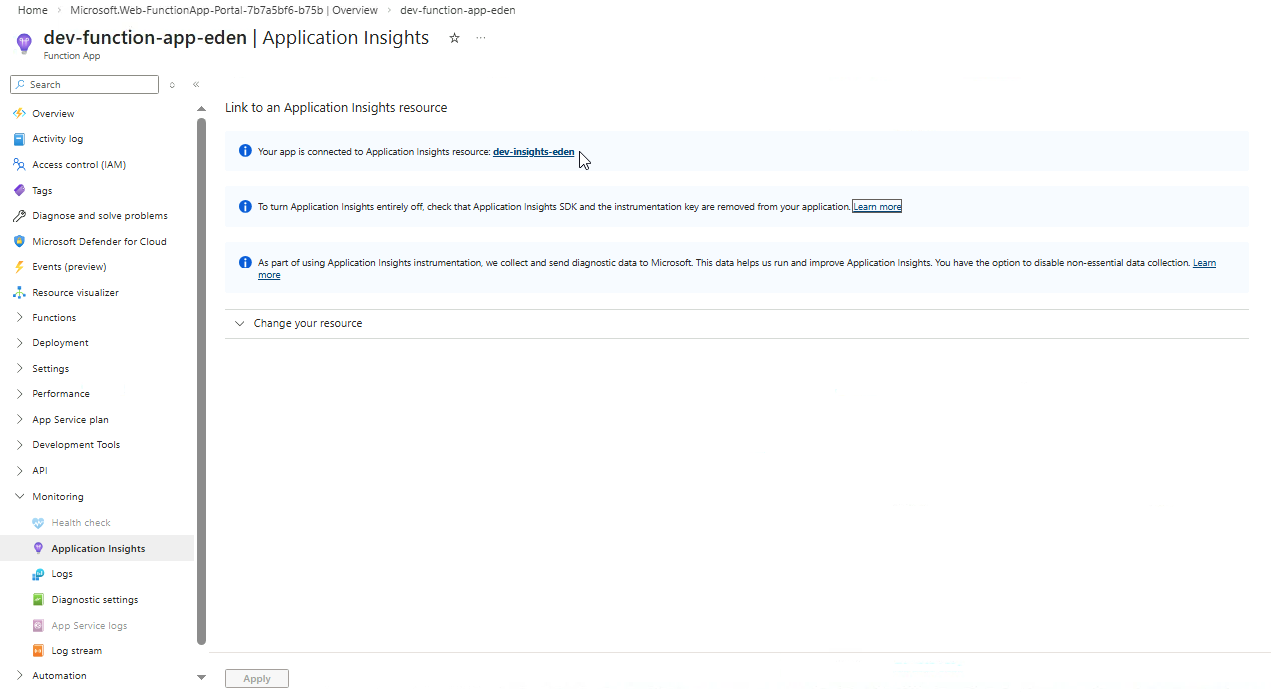Screen dimensions: 1271x693
Task: Click Home in the breadcrumb
Action: 33,10
